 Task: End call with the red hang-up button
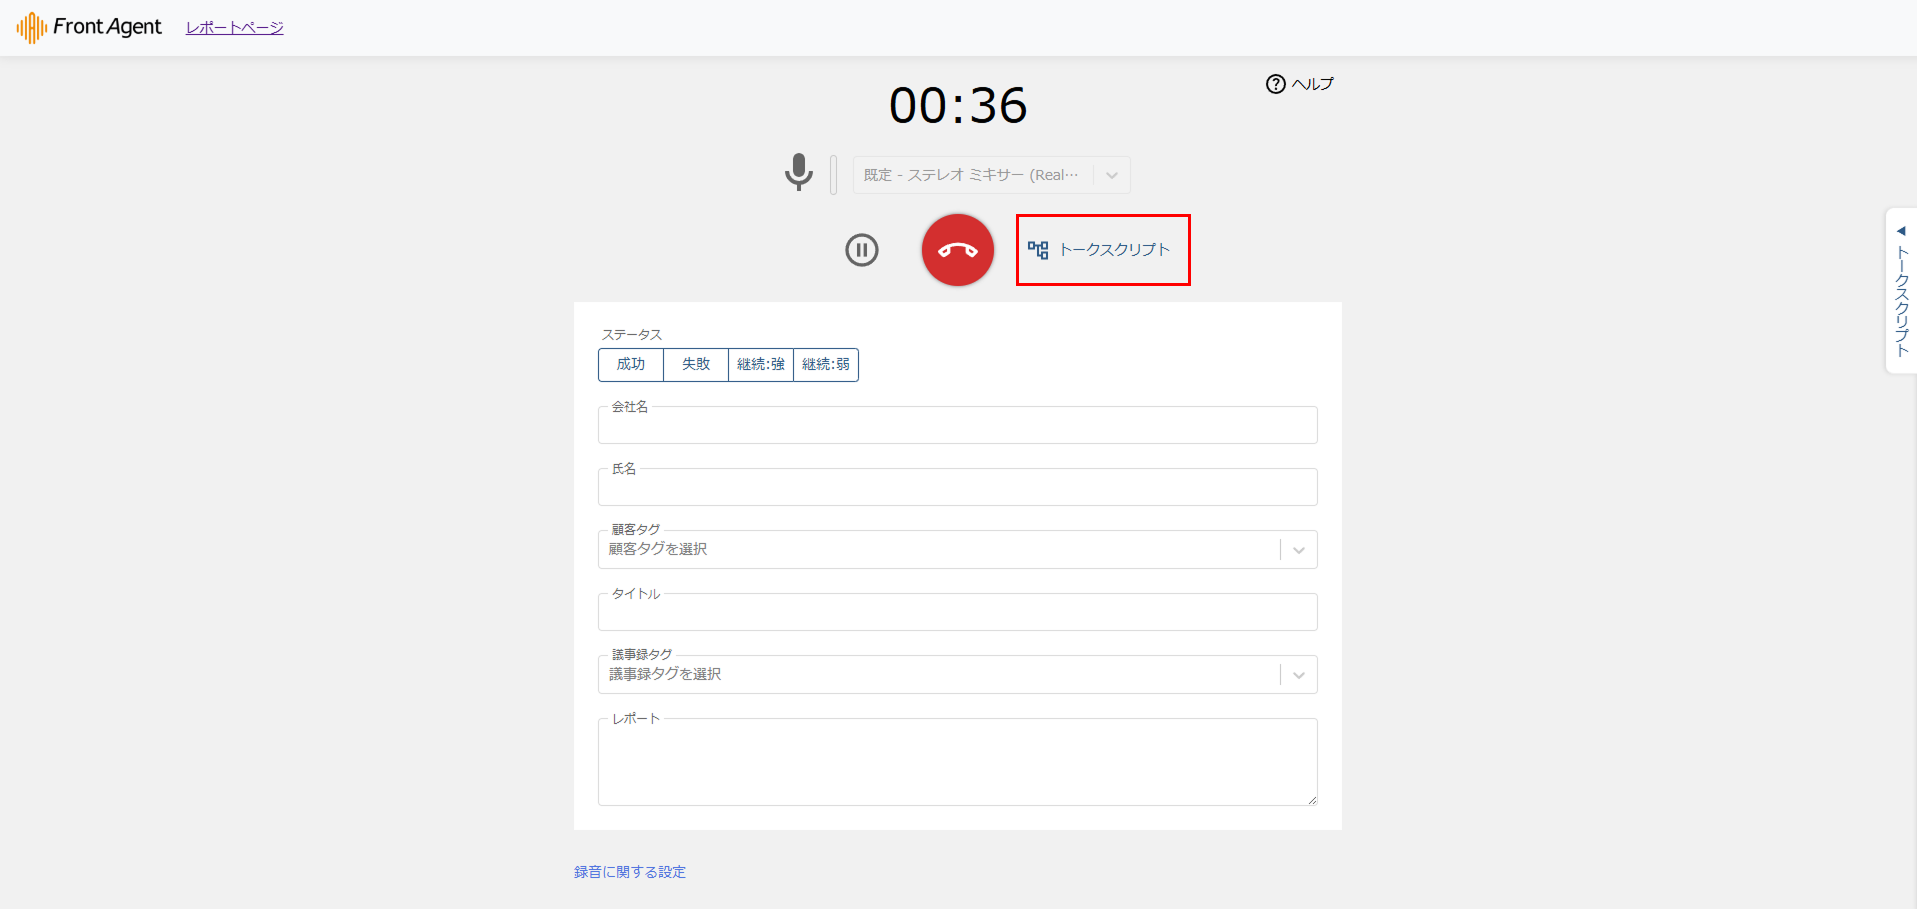click(x=957, y=250)
